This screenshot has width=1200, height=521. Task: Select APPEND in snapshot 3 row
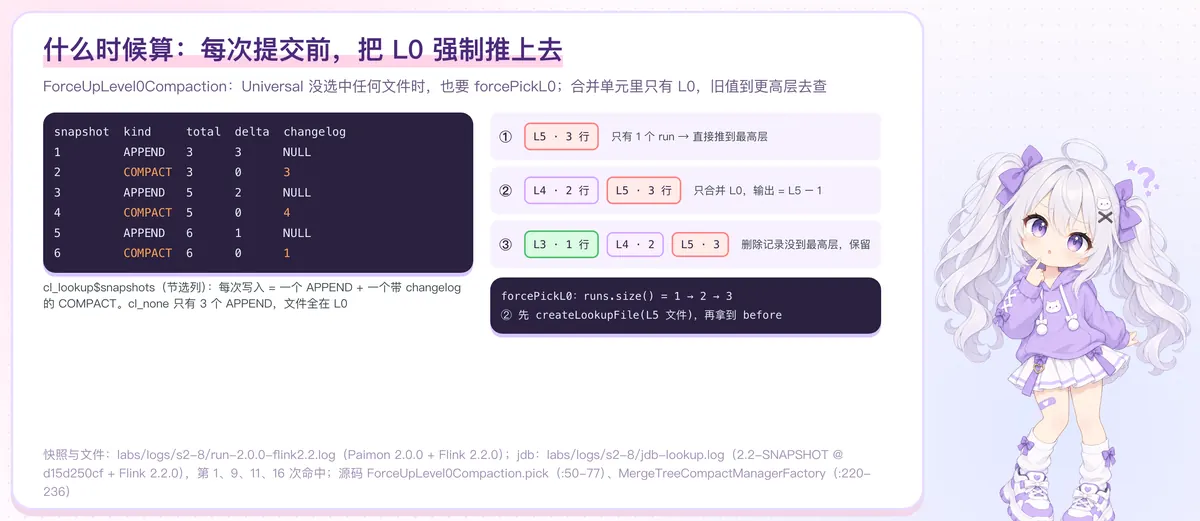coord(144,192)
